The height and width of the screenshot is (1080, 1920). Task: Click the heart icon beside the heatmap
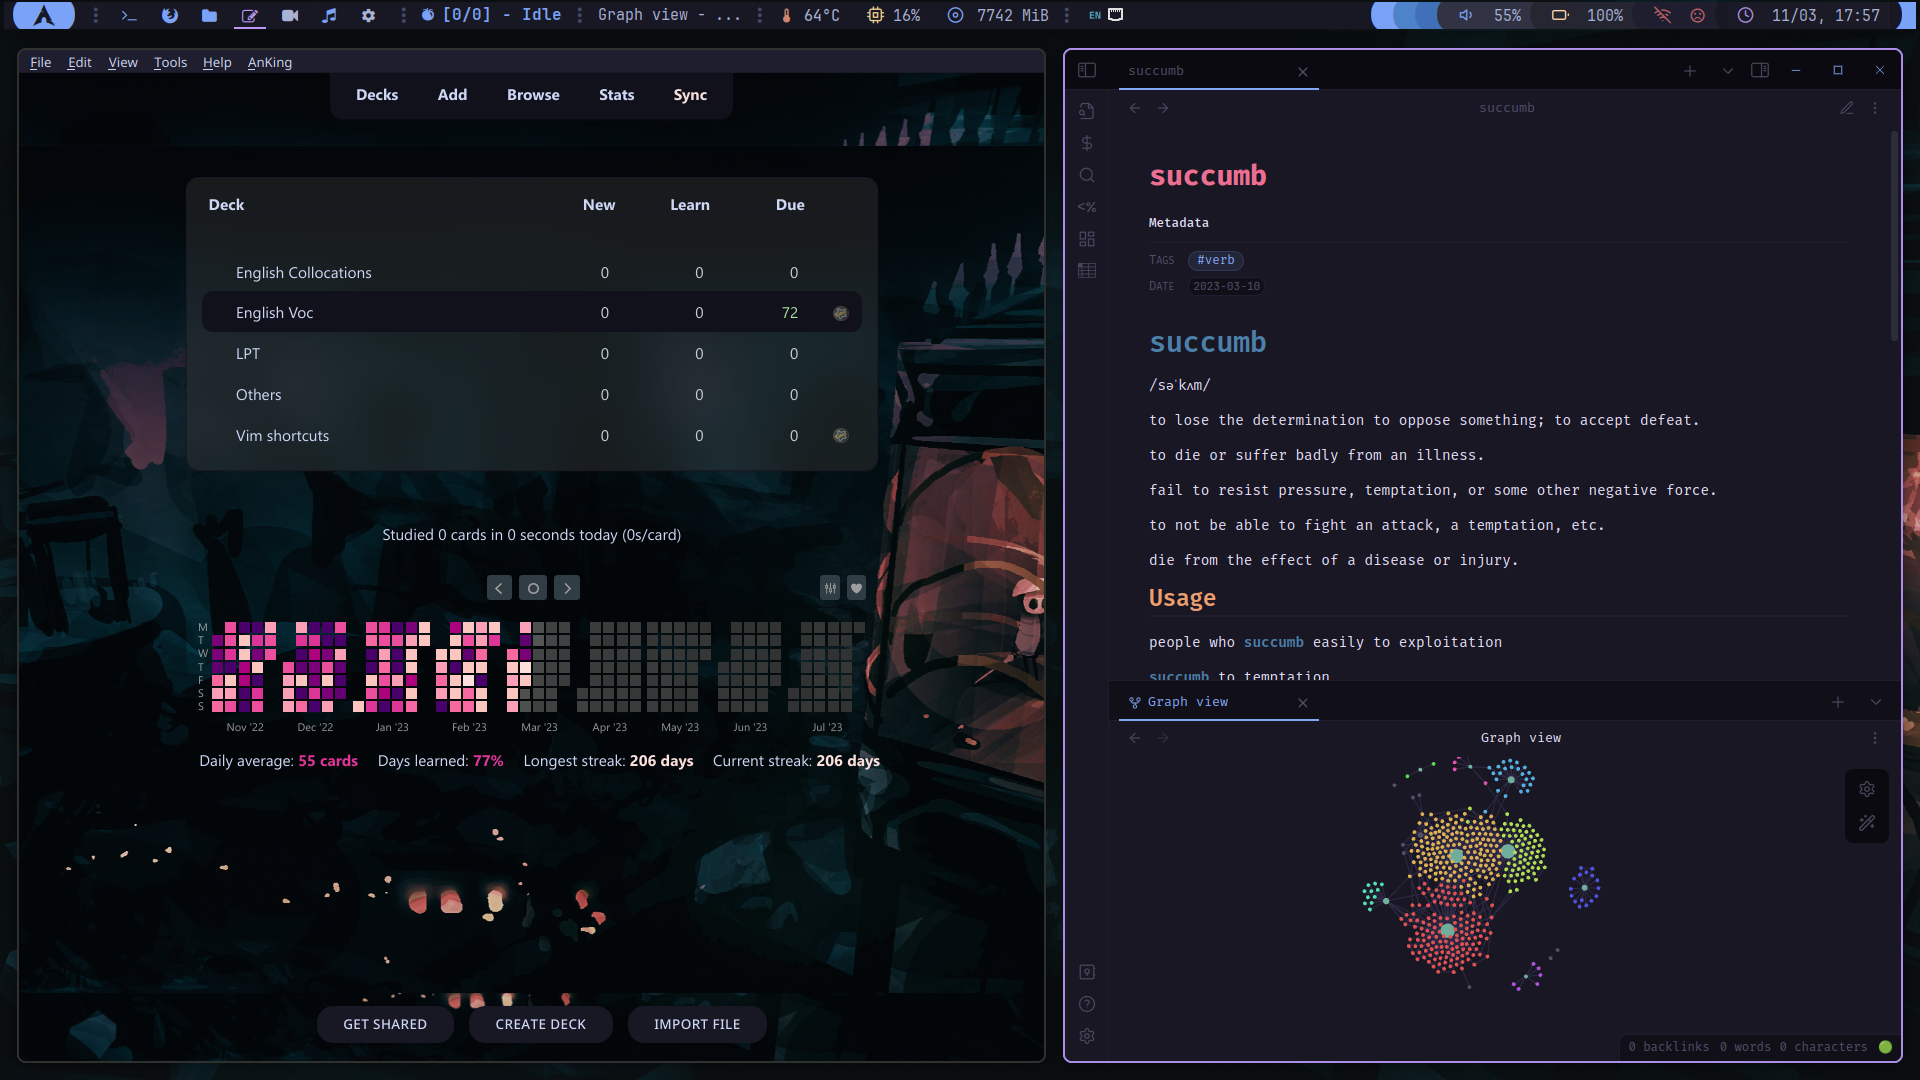click(856, 588)
